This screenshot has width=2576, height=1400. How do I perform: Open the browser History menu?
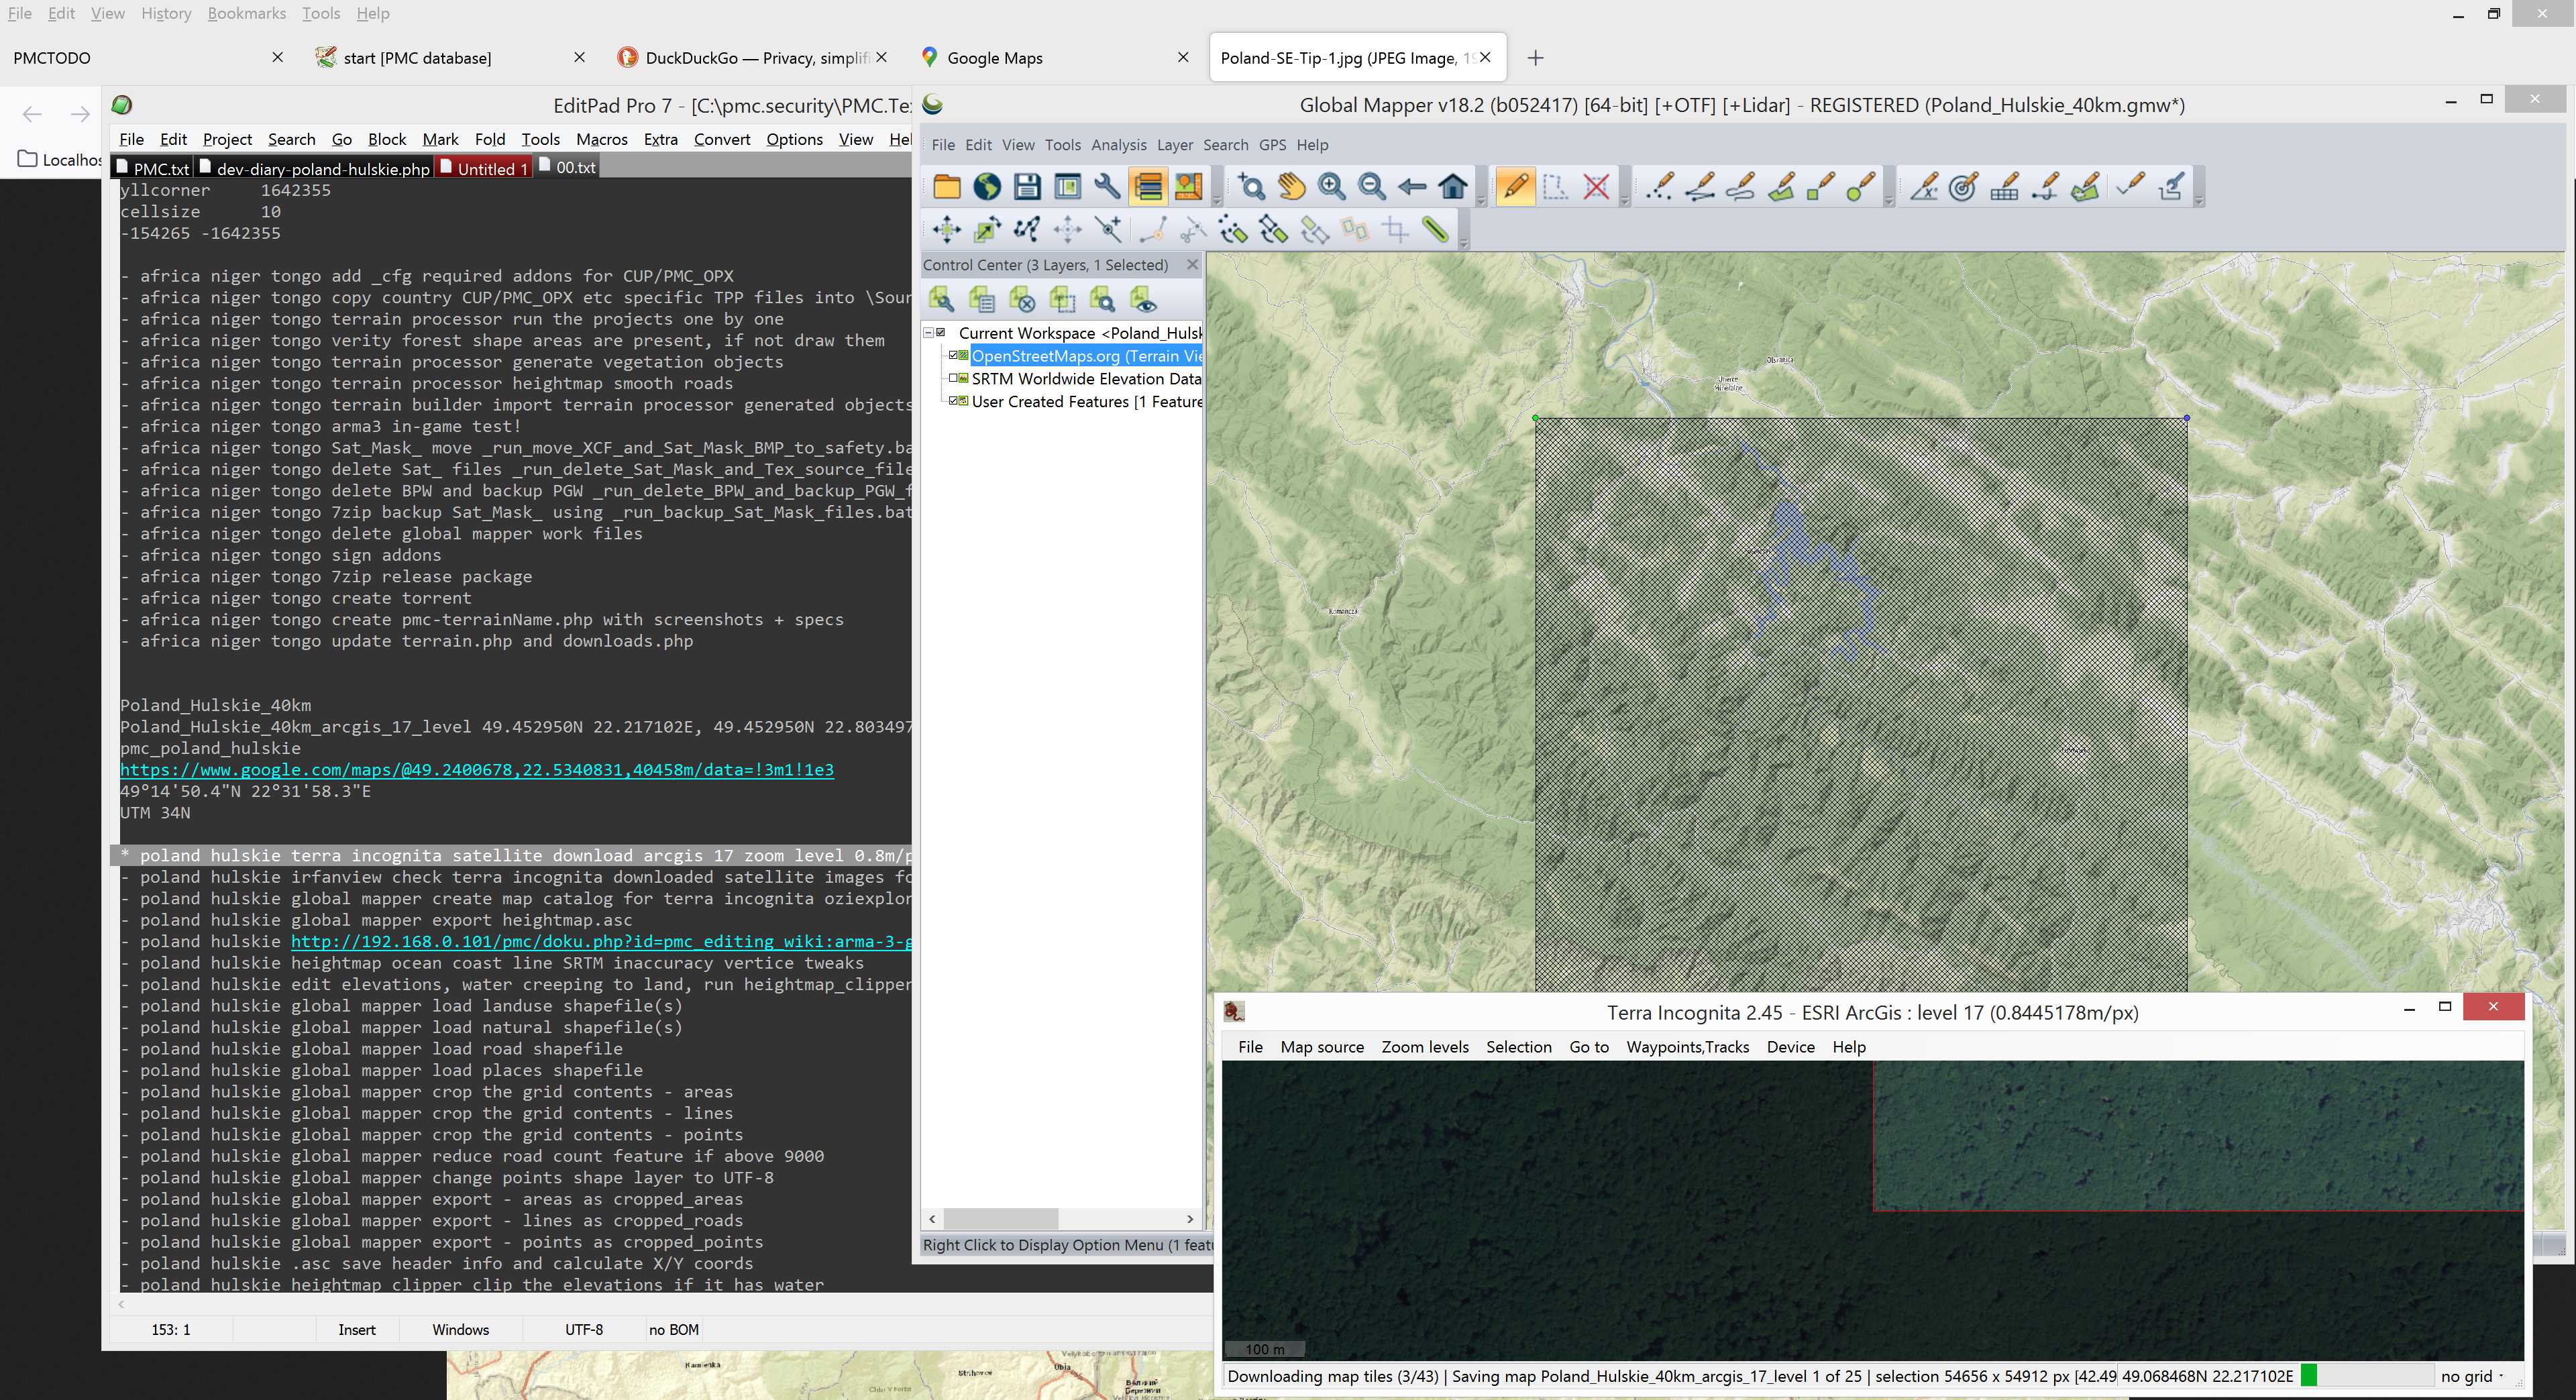pos(166,13)
